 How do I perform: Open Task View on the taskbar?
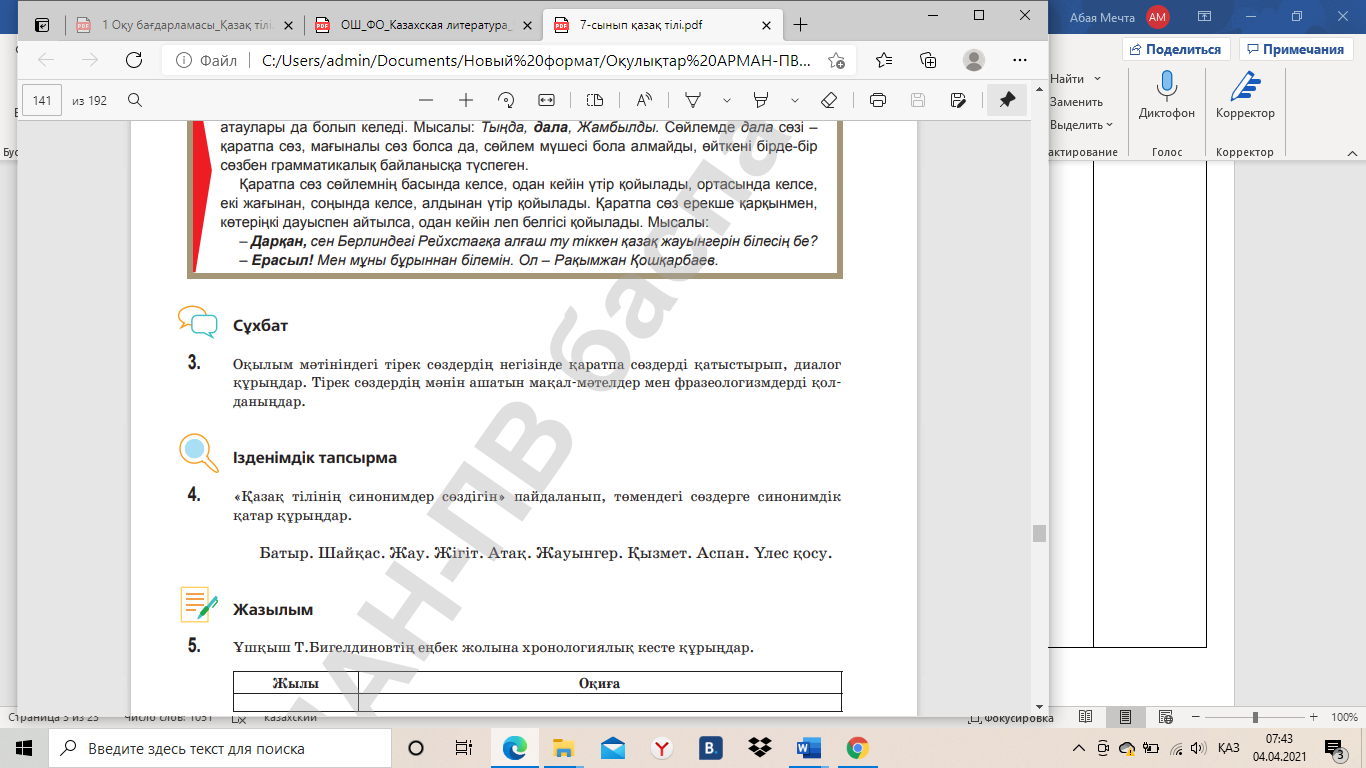[463, 748]
